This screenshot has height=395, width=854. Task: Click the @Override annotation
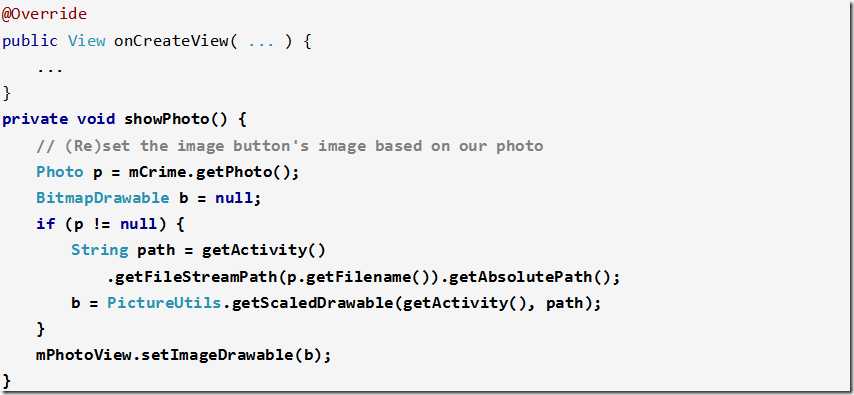[x=44, y=14]
